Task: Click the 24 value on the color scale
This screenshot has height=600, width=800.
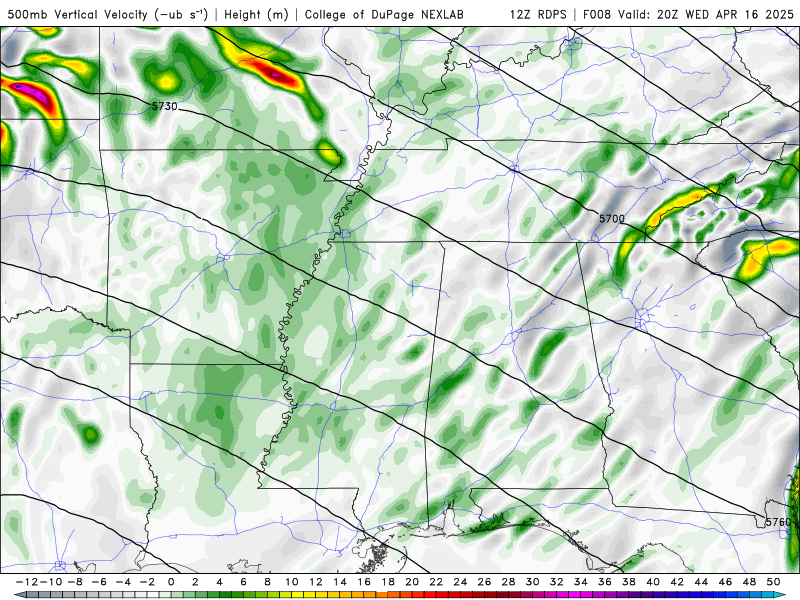Action: (460, 582)
